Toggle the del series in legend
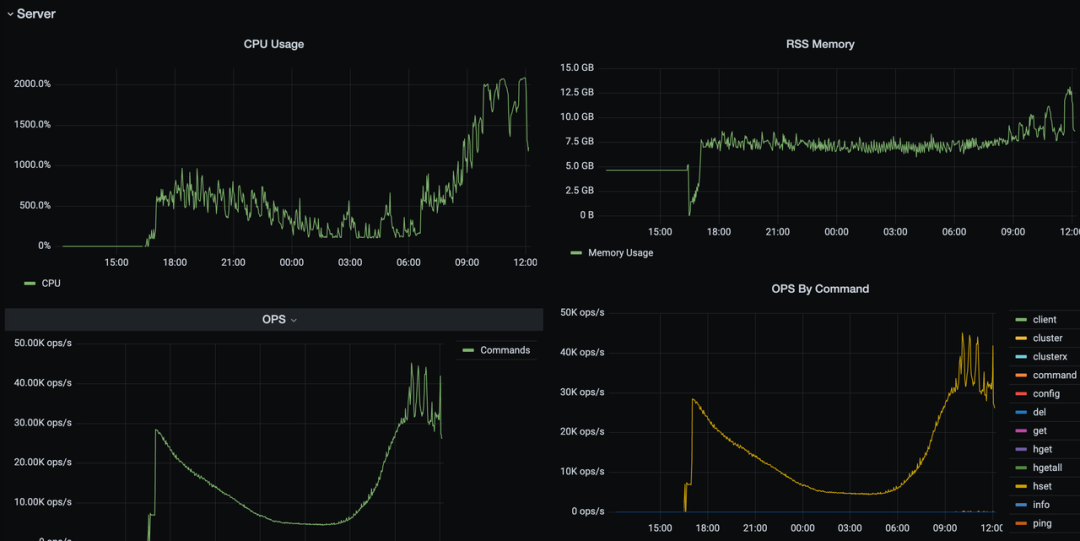The height and width of the screenshot is (541, 1080). coord(1039,412)
